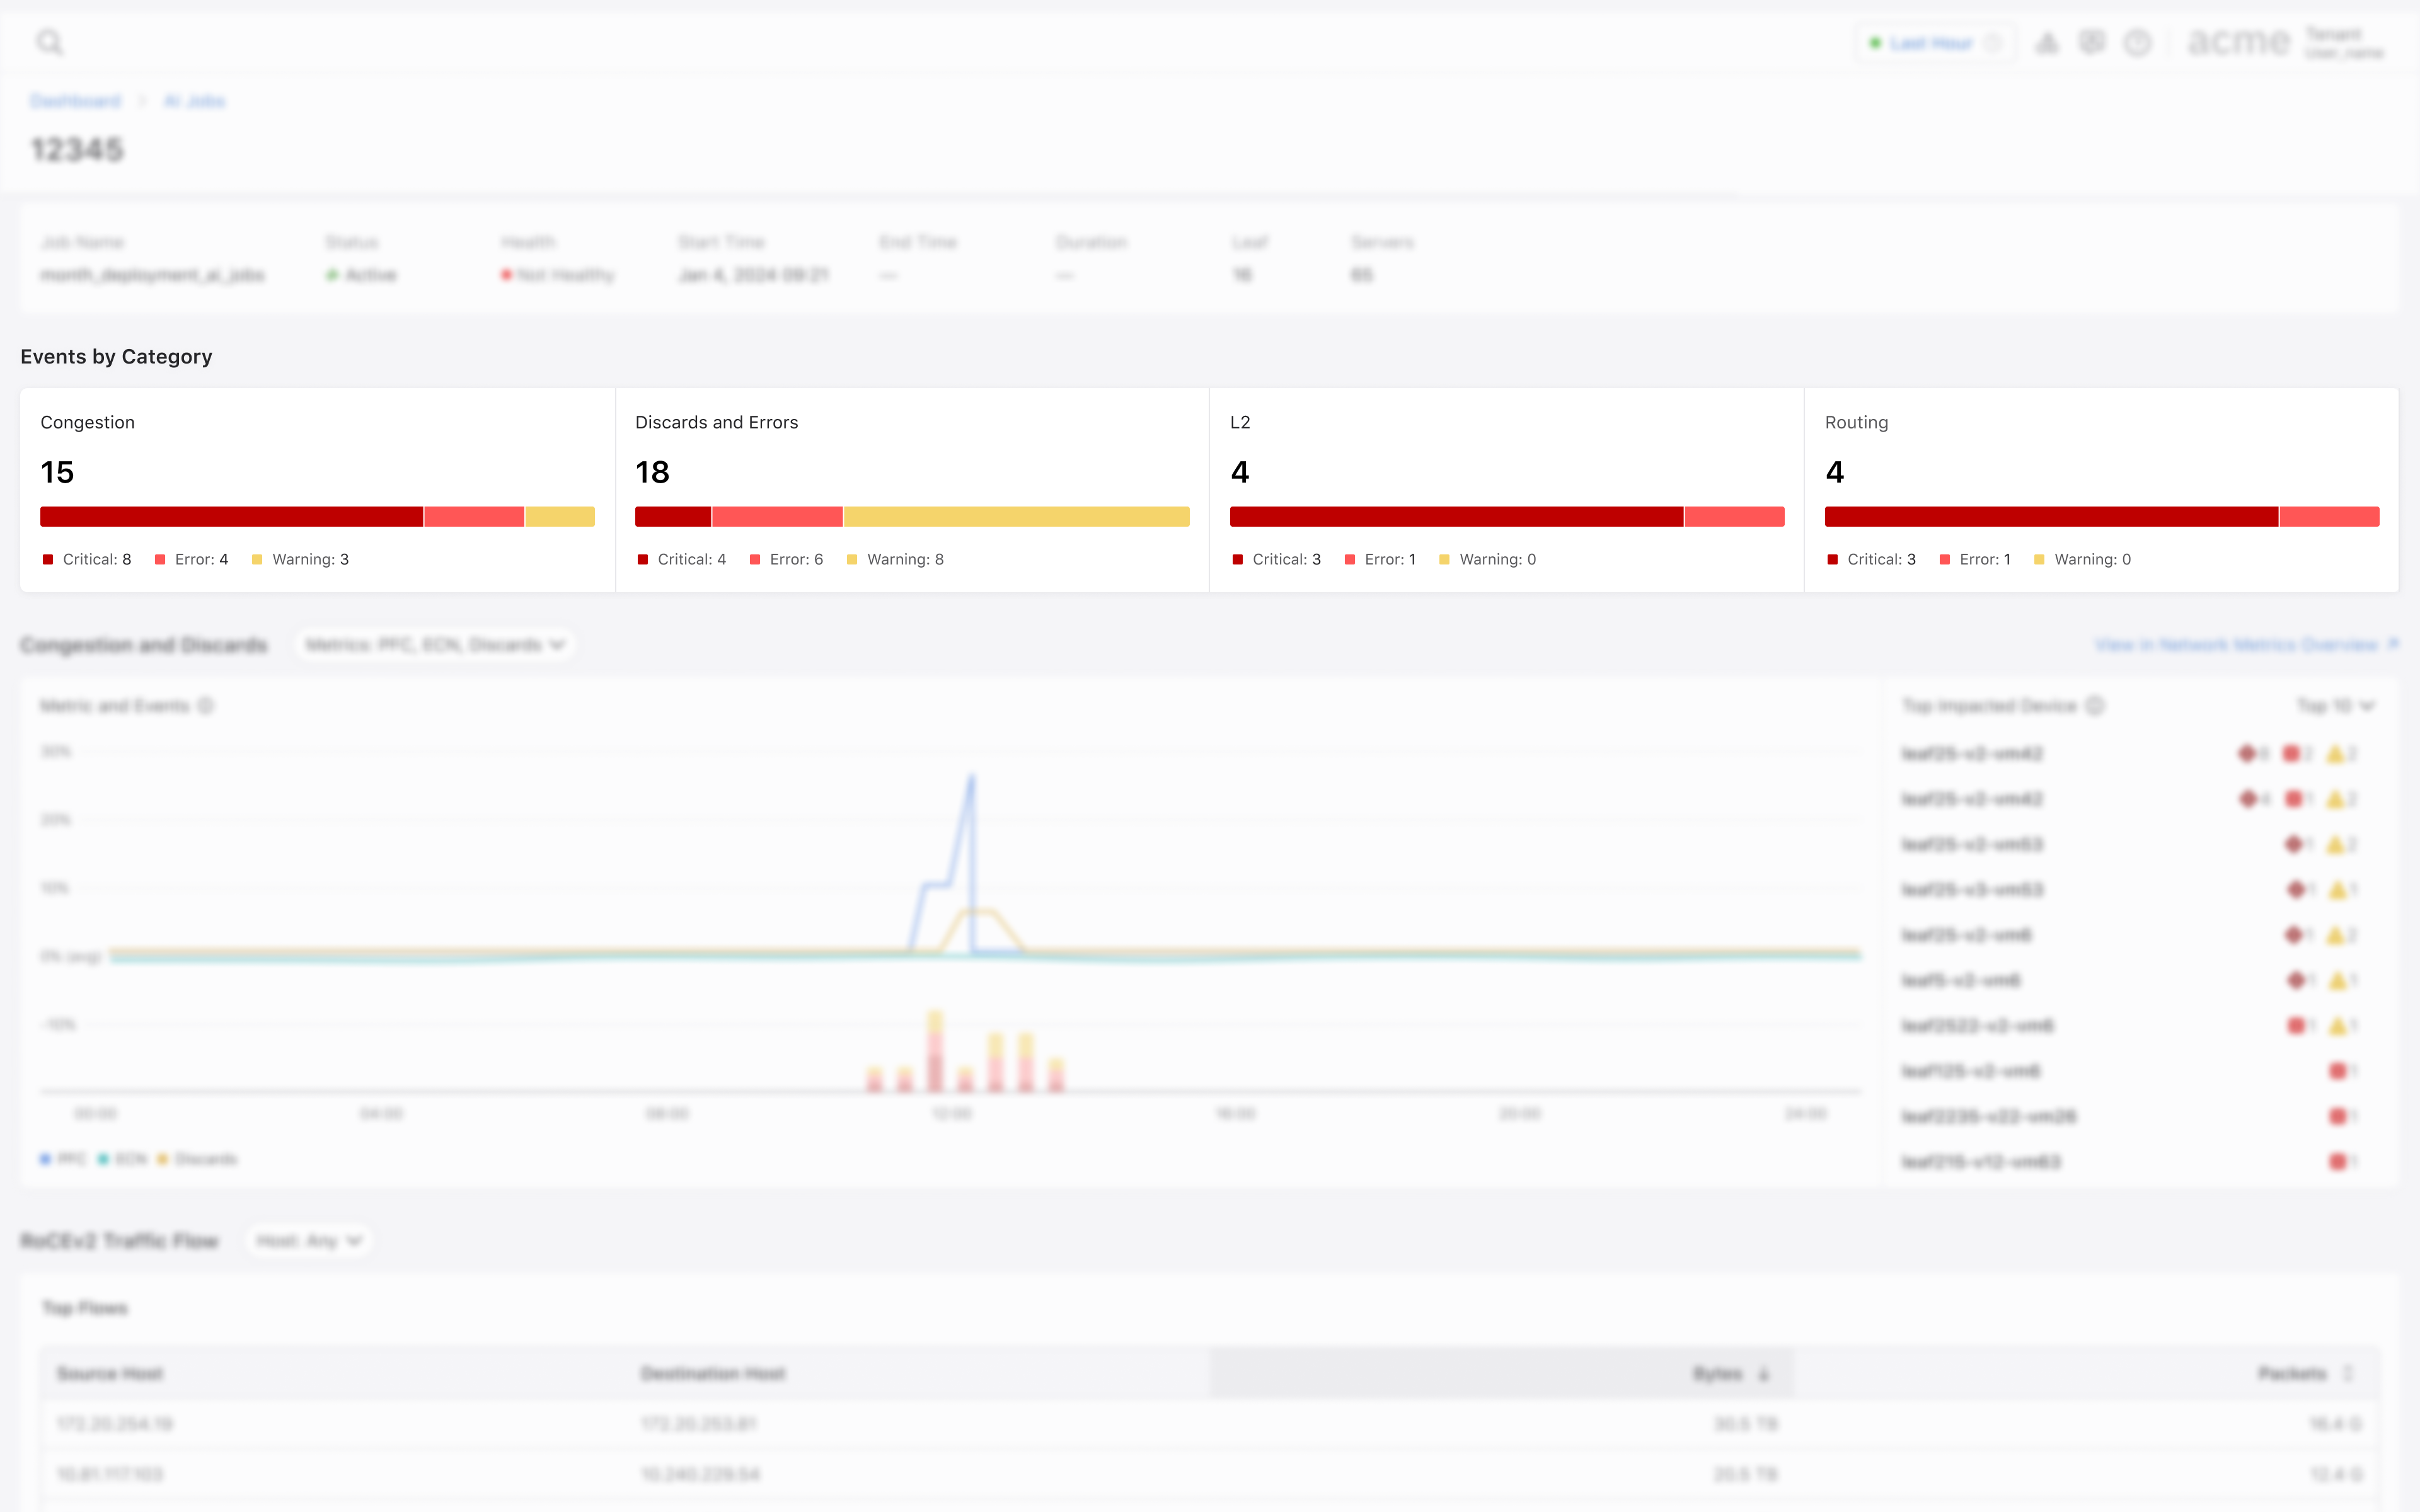
Task: Select the Routing events card title
Action: [x=1857, y=422]
